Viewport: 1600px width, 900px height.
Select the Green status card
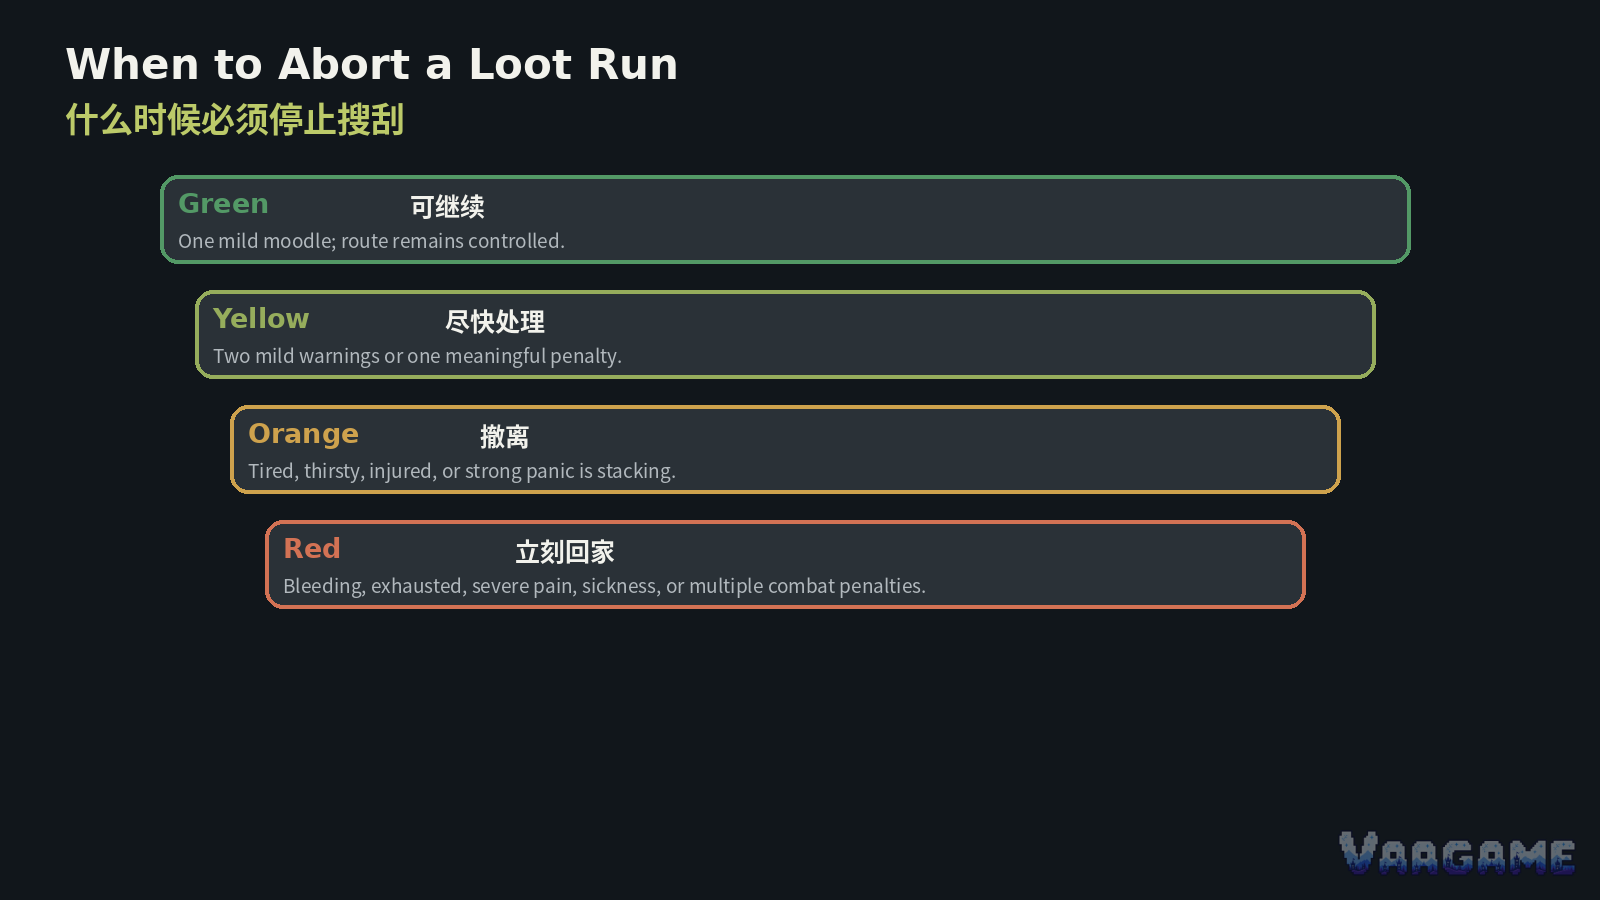point(785,220)
